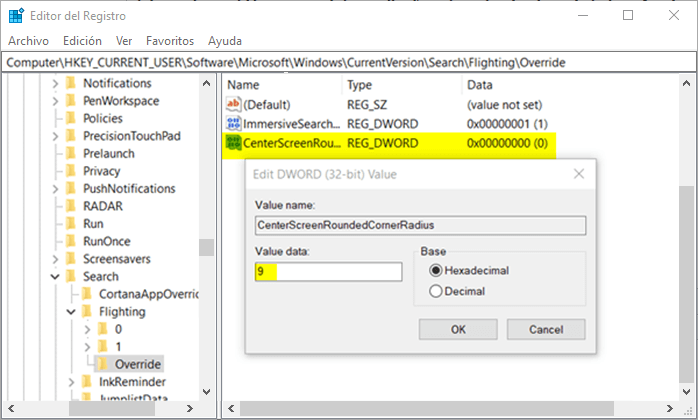Click the tree pane vertical scrollbar thumb
698x420 pixels.
click(206, 248)
